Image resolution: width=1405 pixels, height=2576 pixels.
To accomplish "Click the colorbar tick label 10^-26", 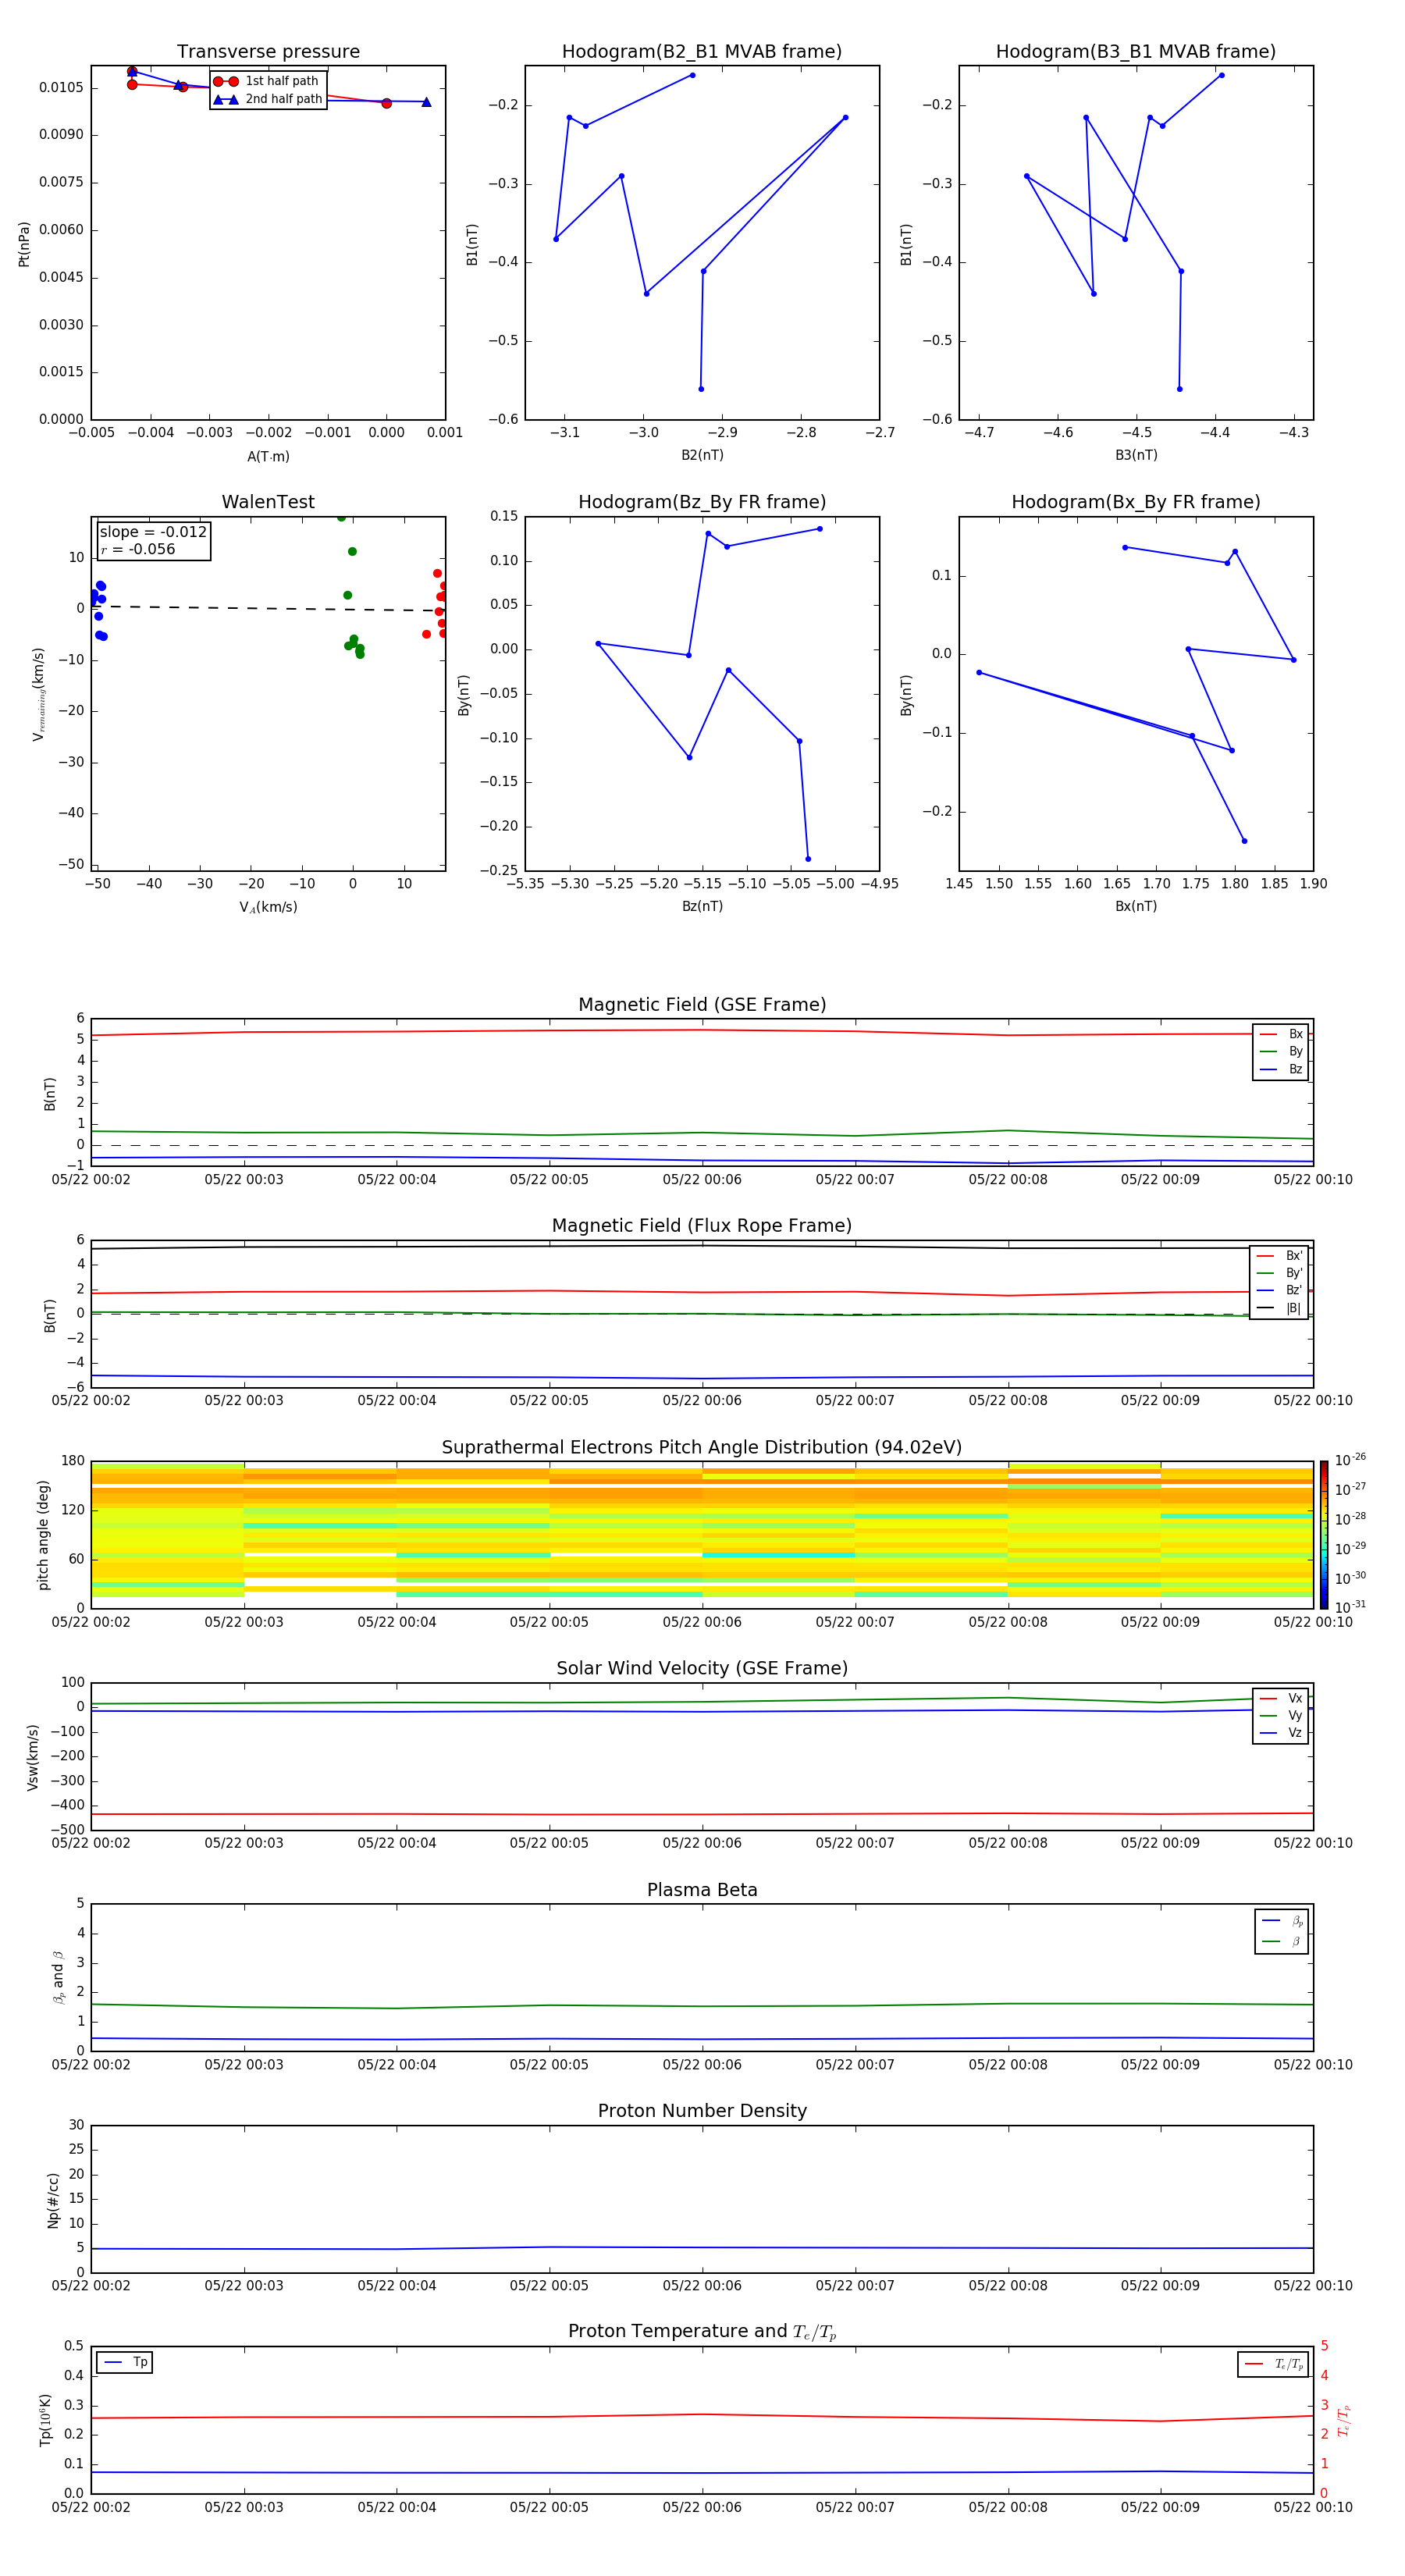I will click(1350, 1460).
